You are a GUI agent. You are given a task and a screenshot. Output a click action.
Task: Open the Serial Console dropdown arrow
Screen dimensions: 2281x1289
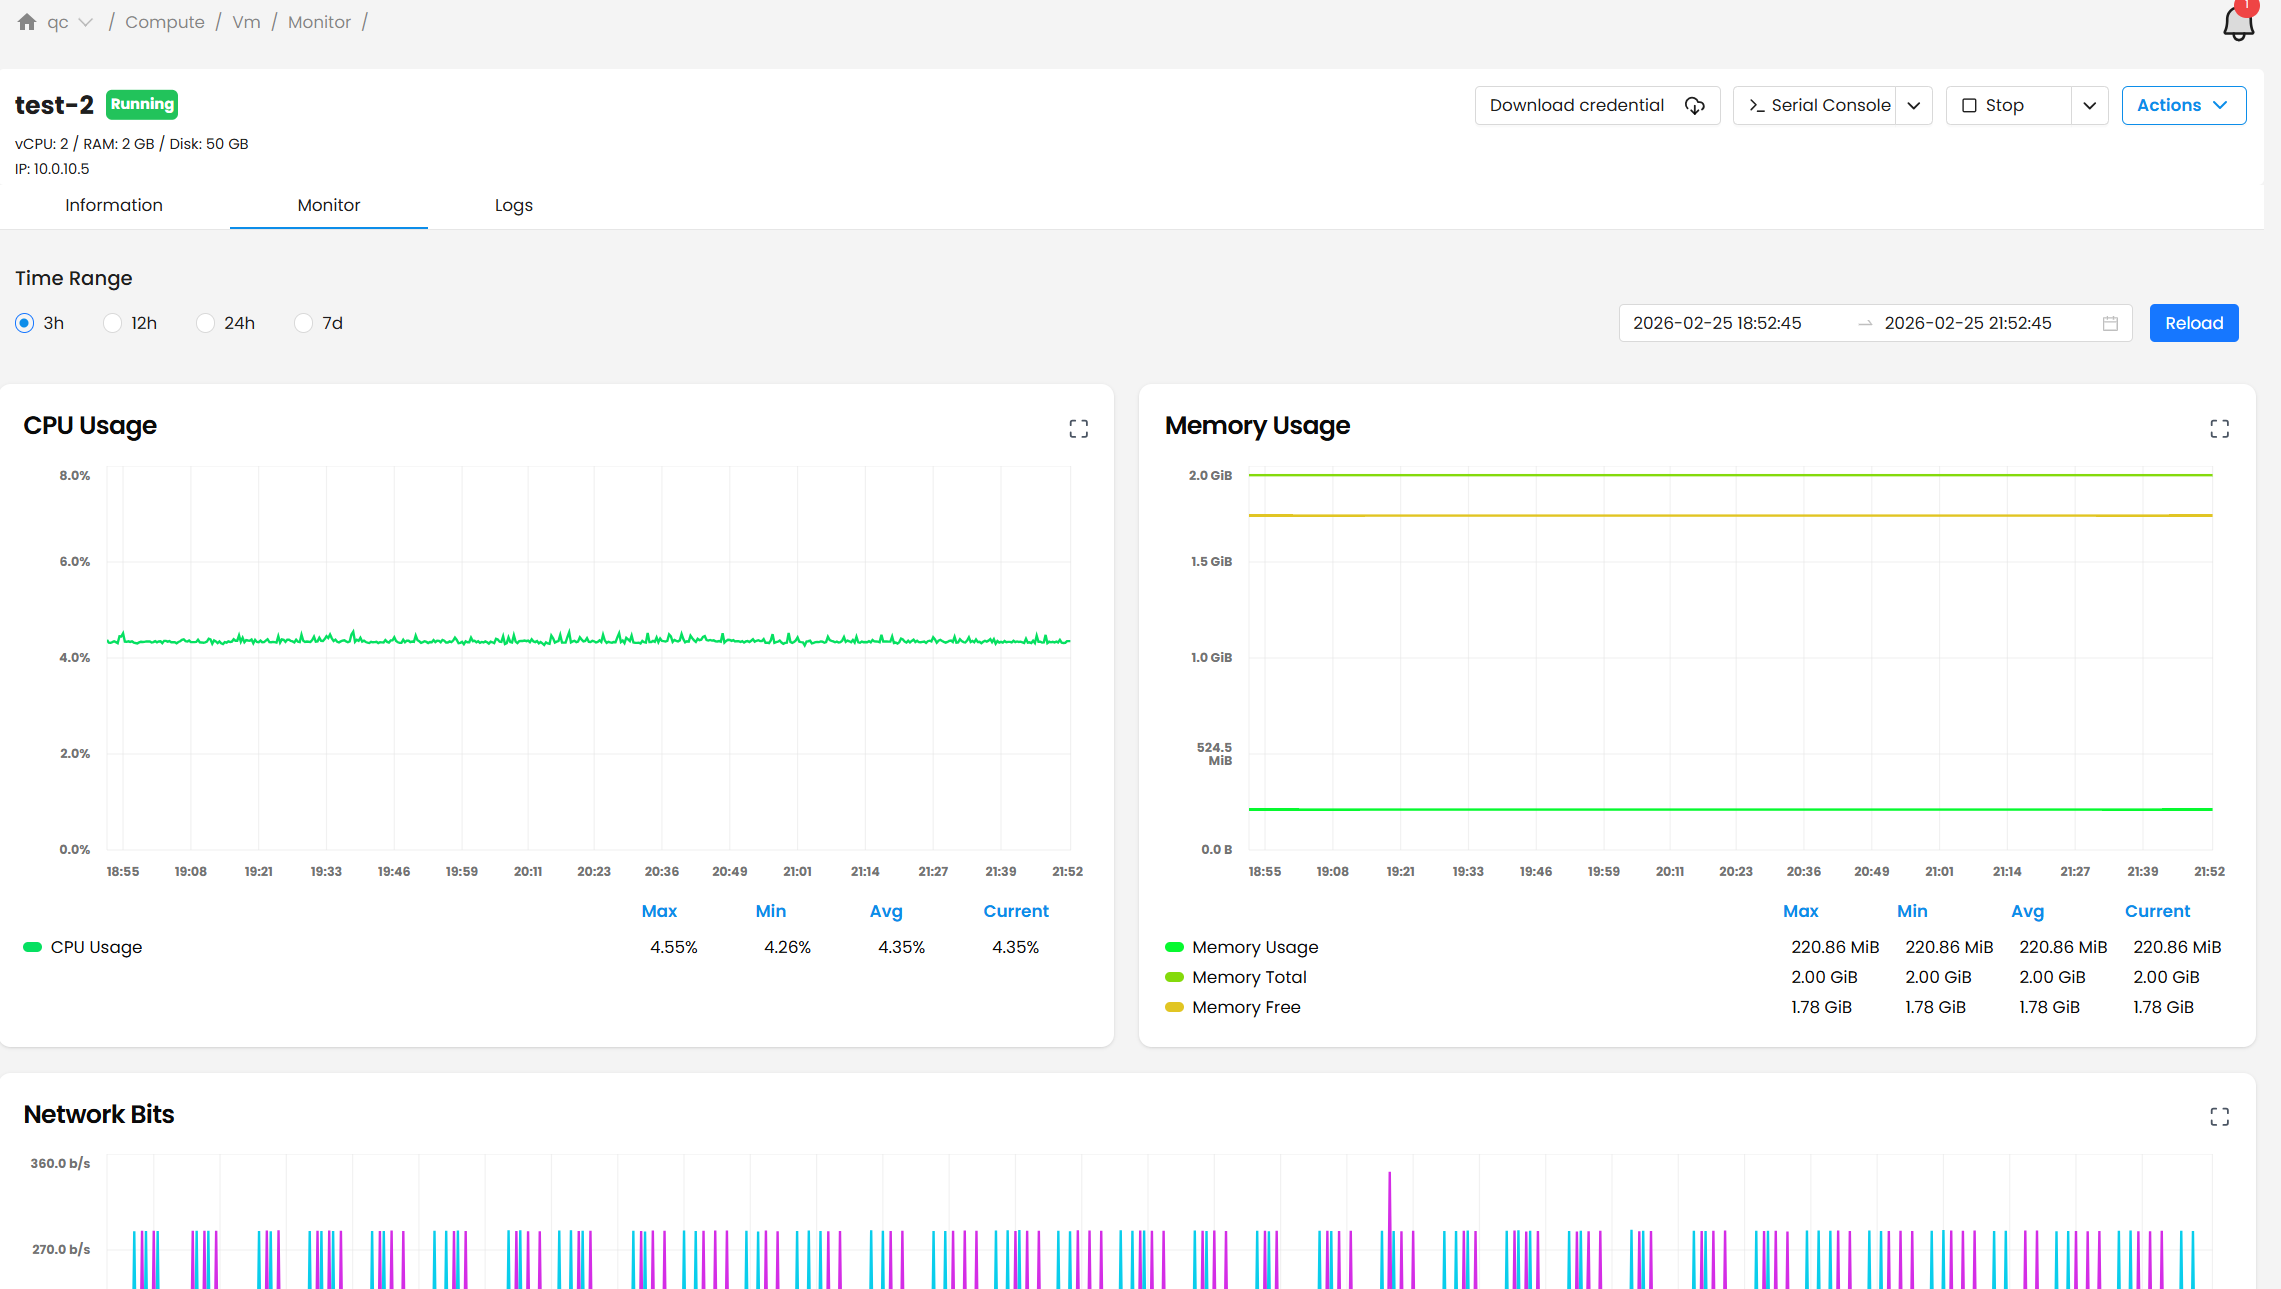point(1913,106)
